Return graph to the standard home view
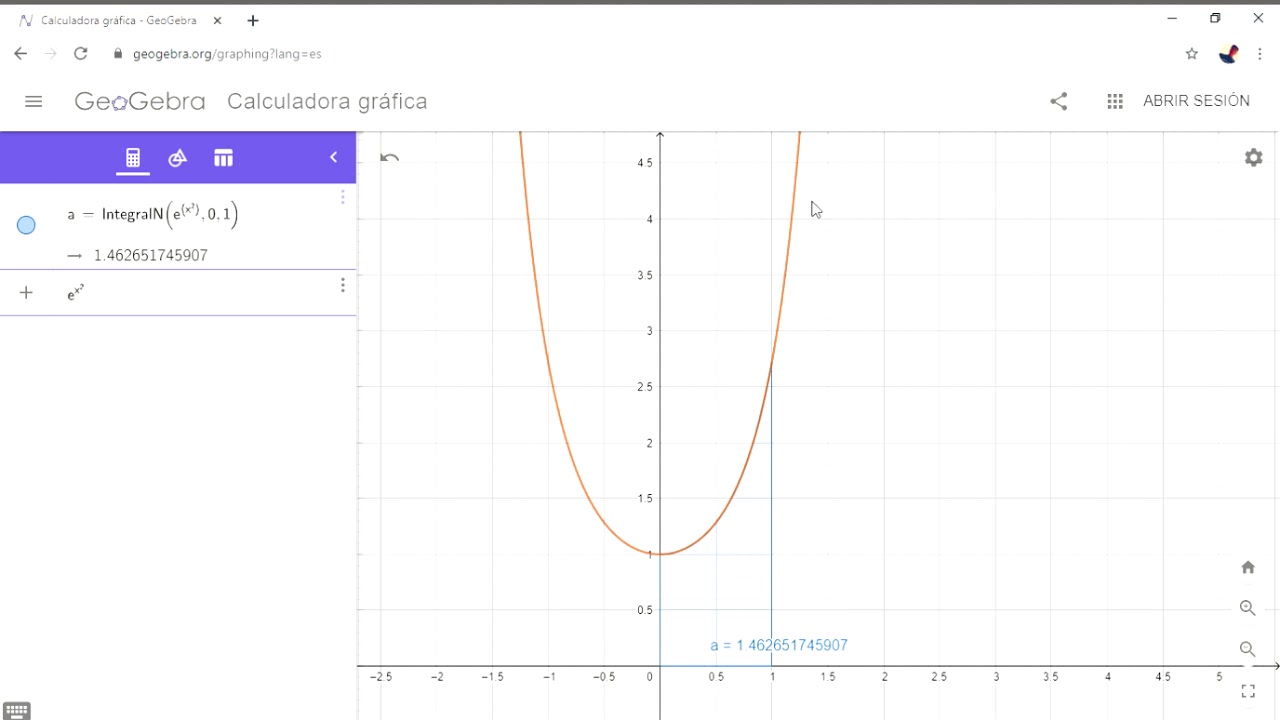This screenshot has width=1280, height=720. pyautogui.click(x=1248, y=567)
